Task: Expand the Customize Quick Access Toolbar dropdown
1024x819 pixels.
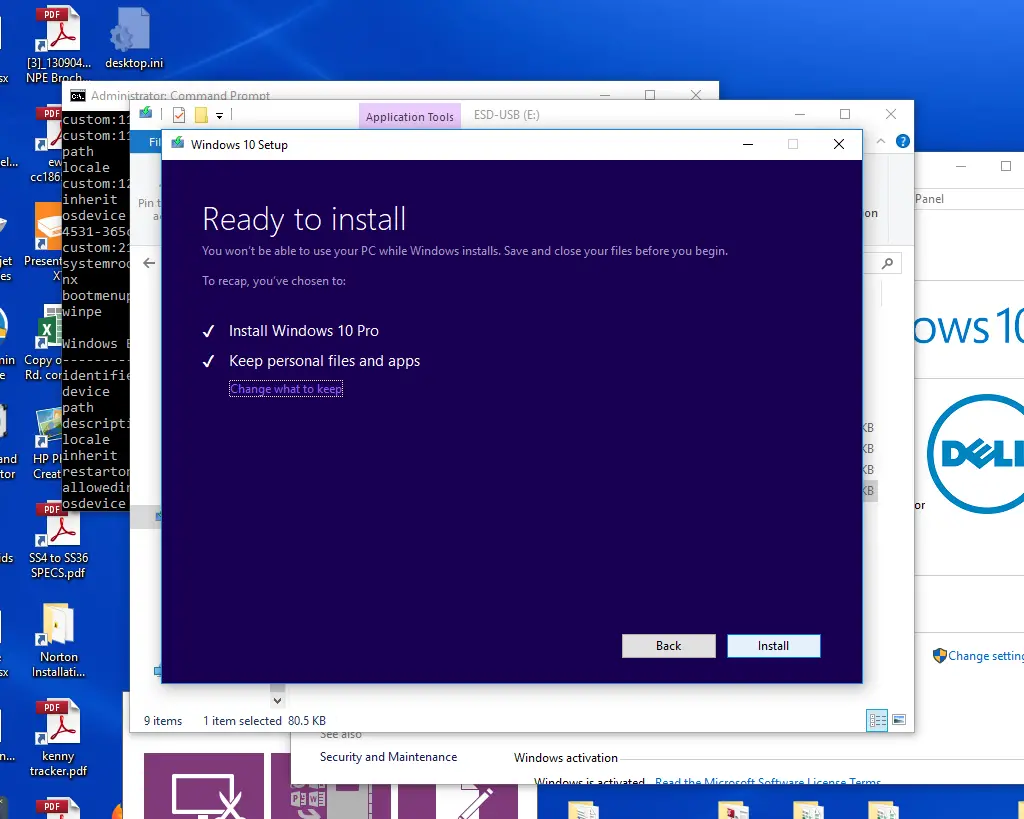Action: click(219, 116)
